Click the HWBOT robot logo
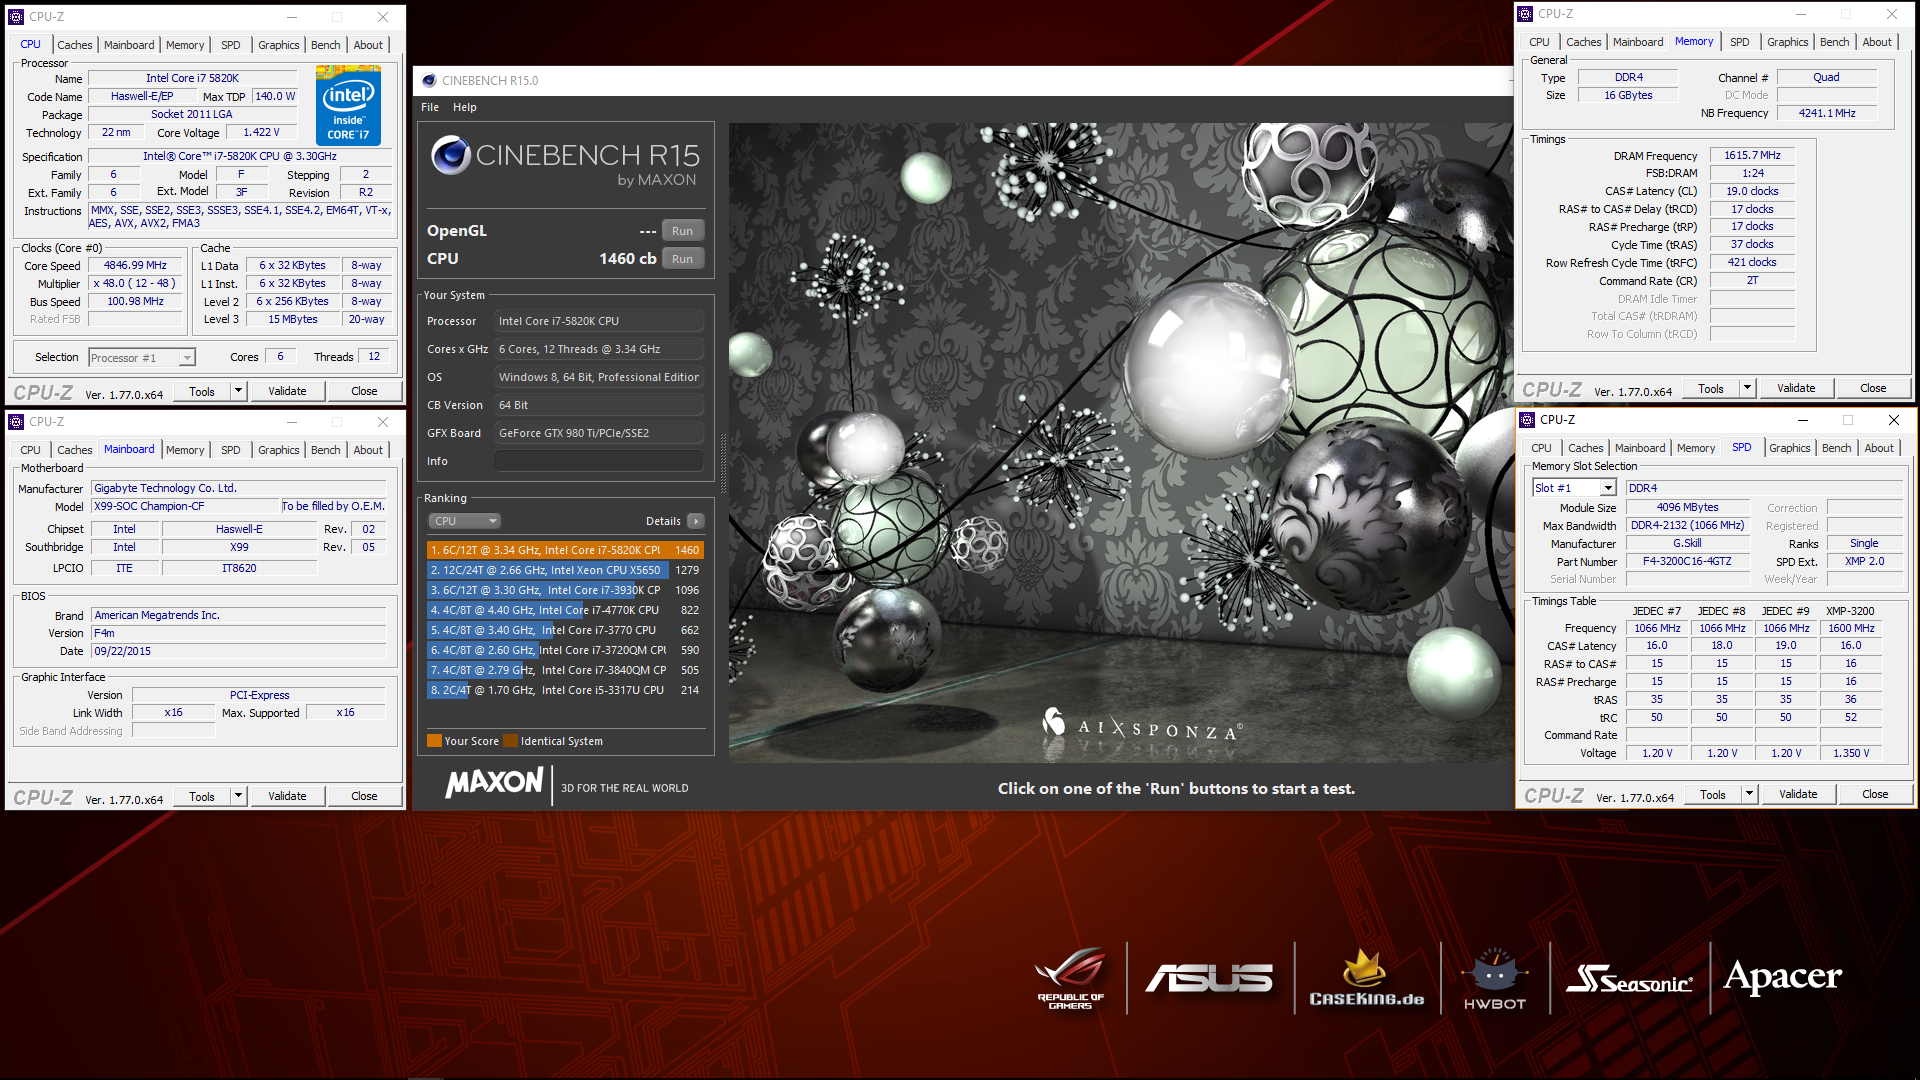This screenshot has height=1080, width=1920. pyautogui.click(x=1495, y=978)
